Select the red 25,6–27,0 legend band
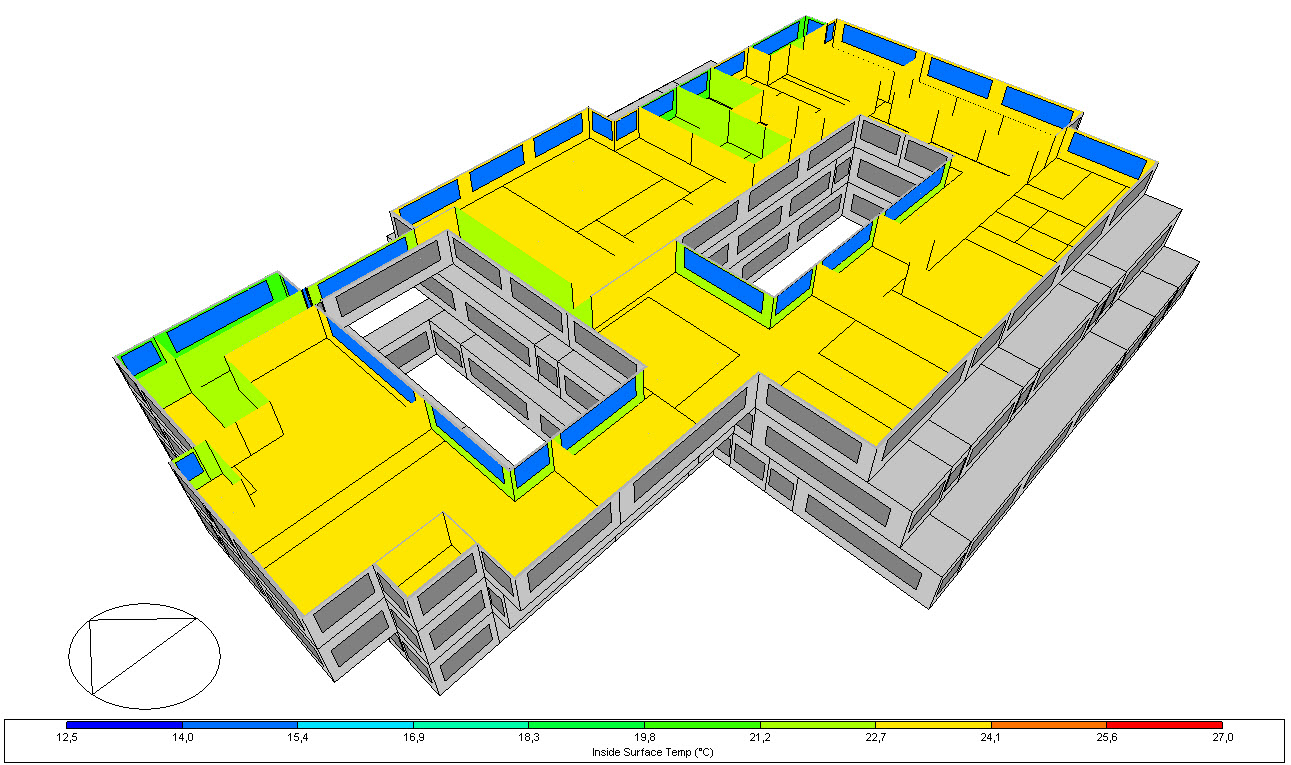The width and height of the screenshot is (1291, 765). 1164,724
